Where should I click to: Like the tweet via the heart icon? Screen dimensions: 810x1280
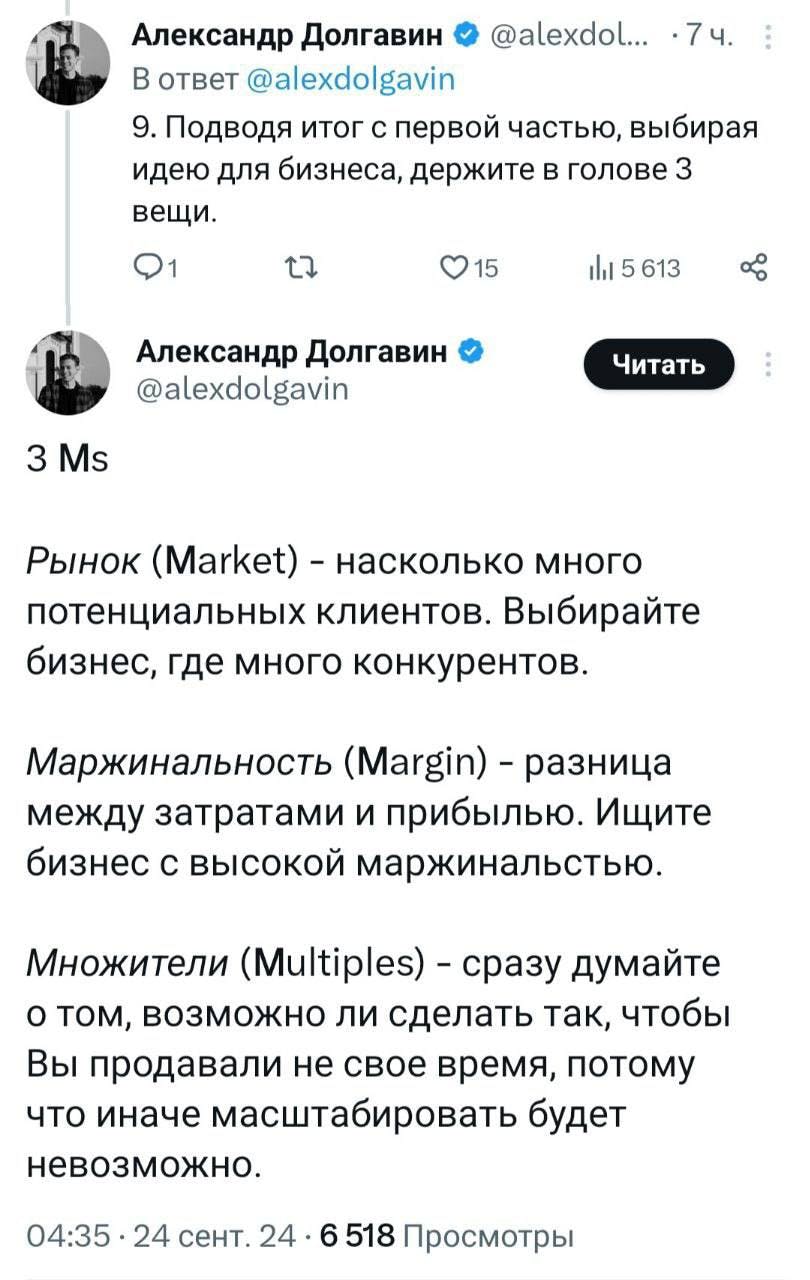tap(452, 266)
